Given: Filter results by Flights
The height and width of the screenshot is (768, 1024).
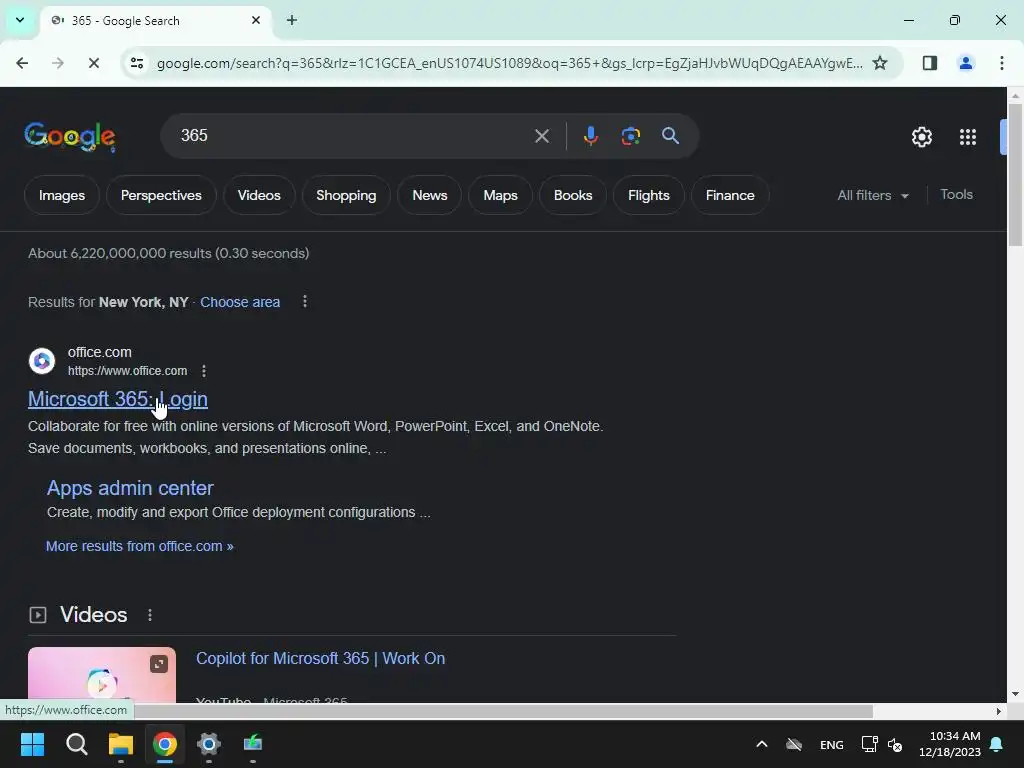Looking at the screenshot, I should [648, 195].
